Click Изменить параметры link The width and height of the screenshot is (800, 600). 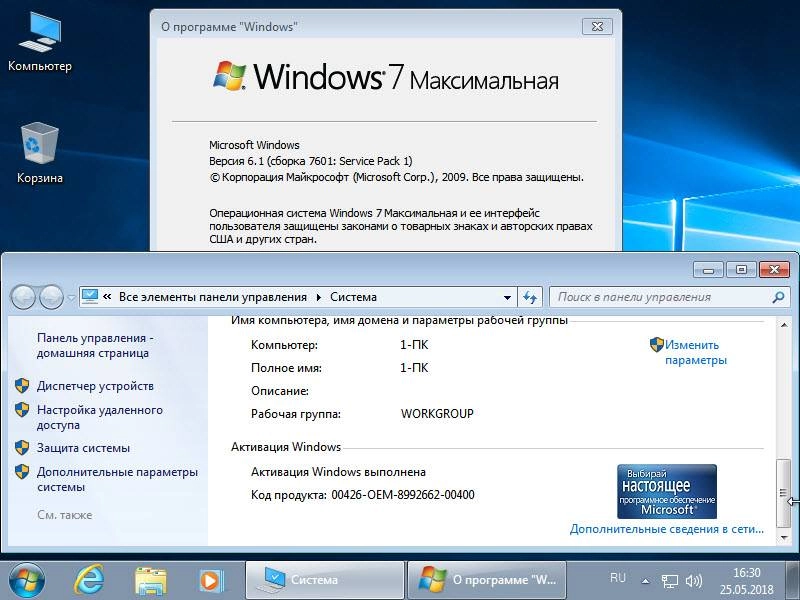tap(696, 353)
